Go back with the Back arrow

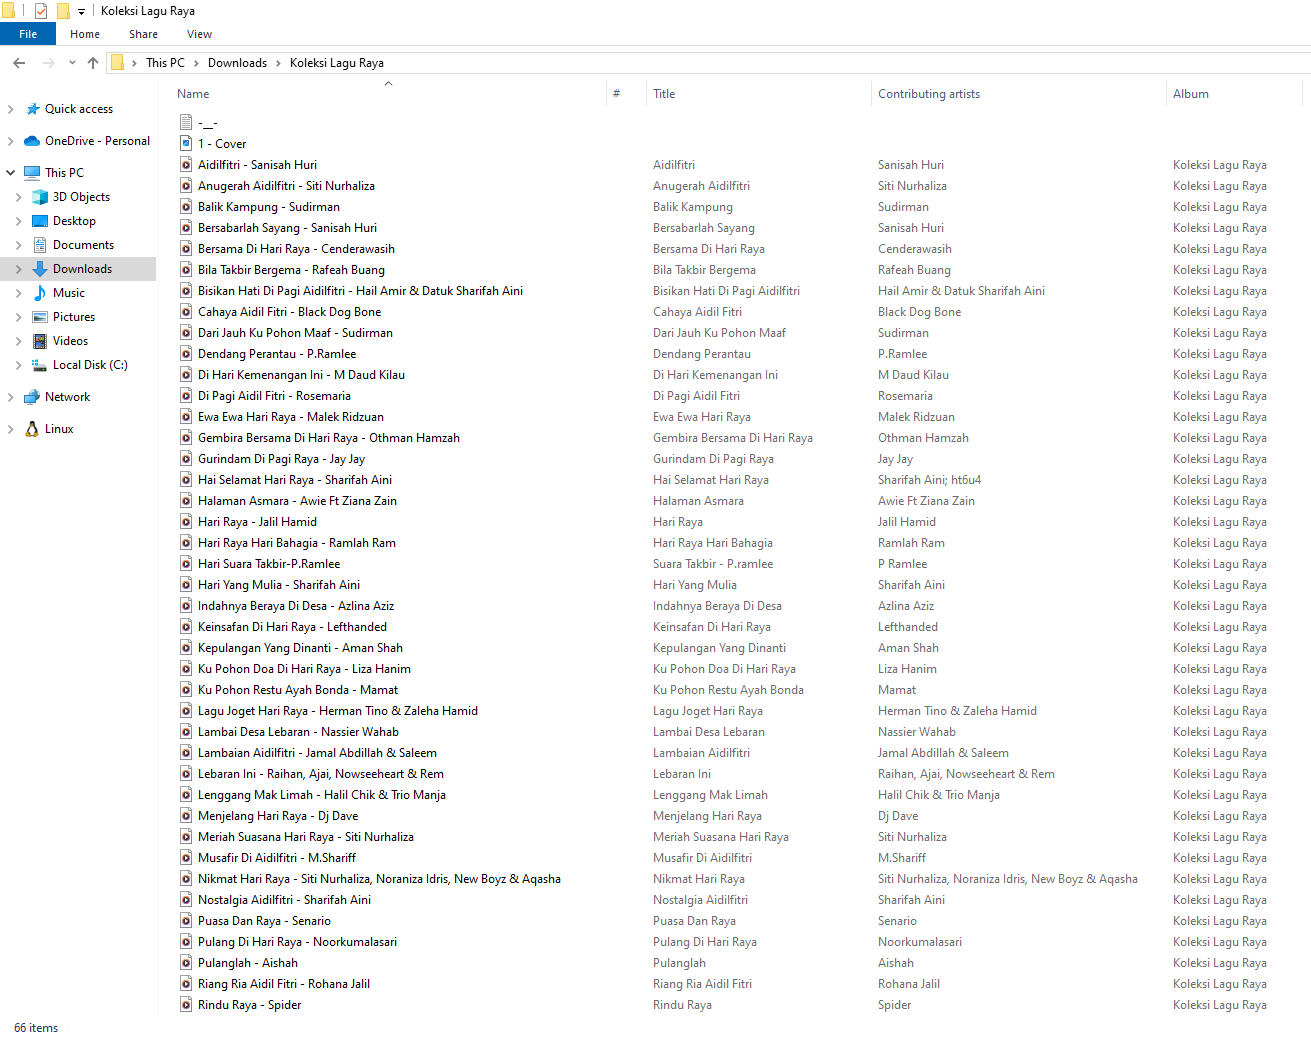tap(19, 63)
